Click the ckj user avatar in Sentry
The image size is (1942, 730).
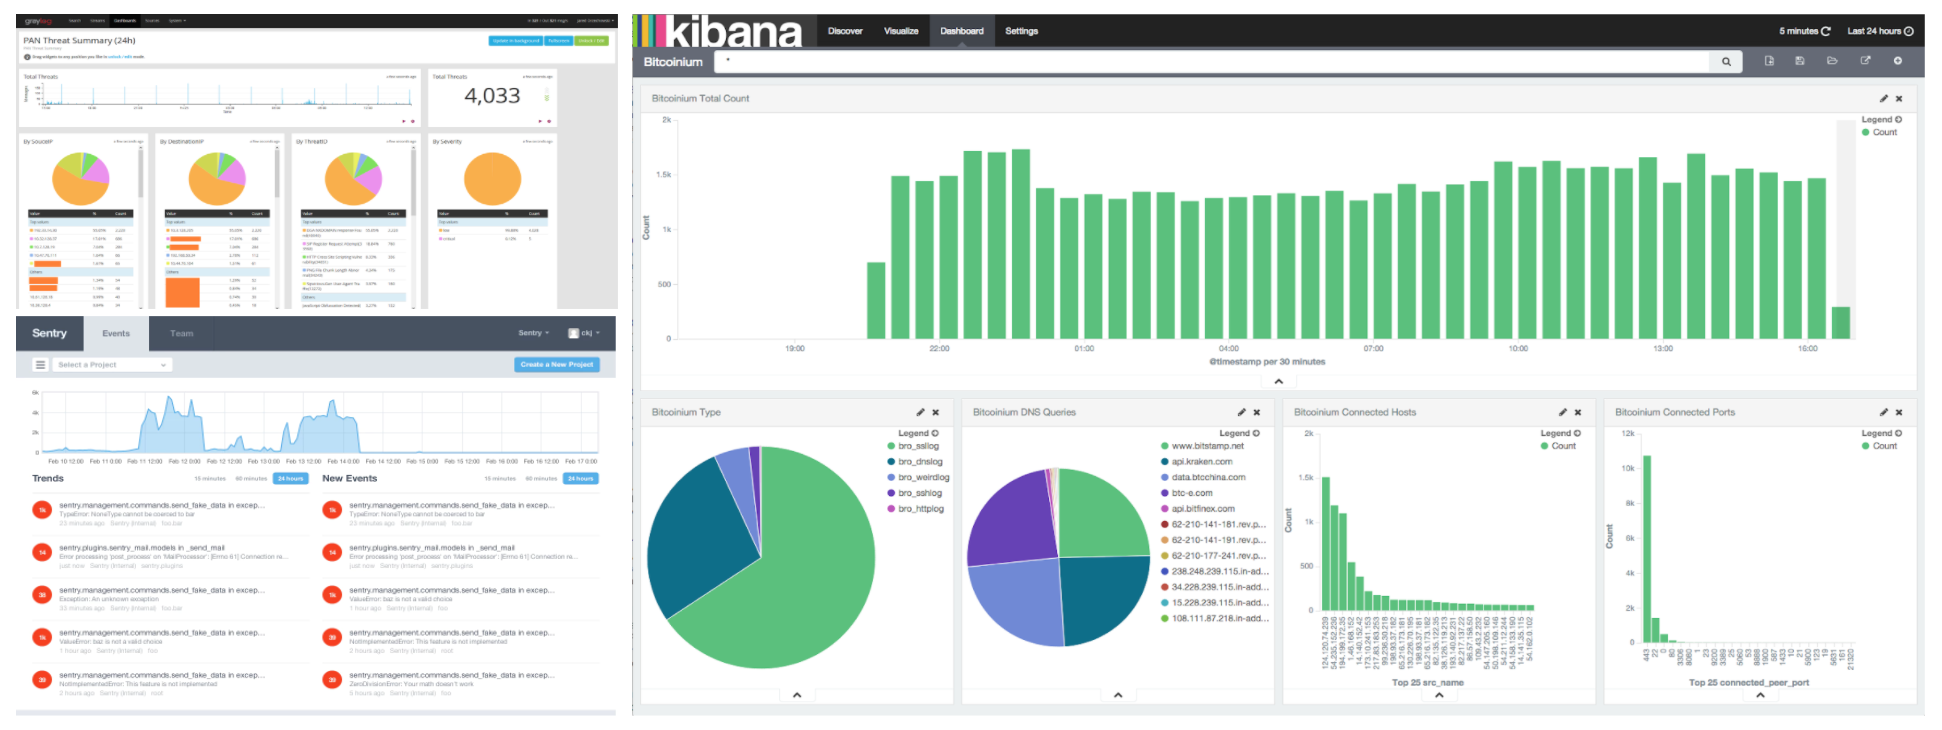(x=574, y=333)
